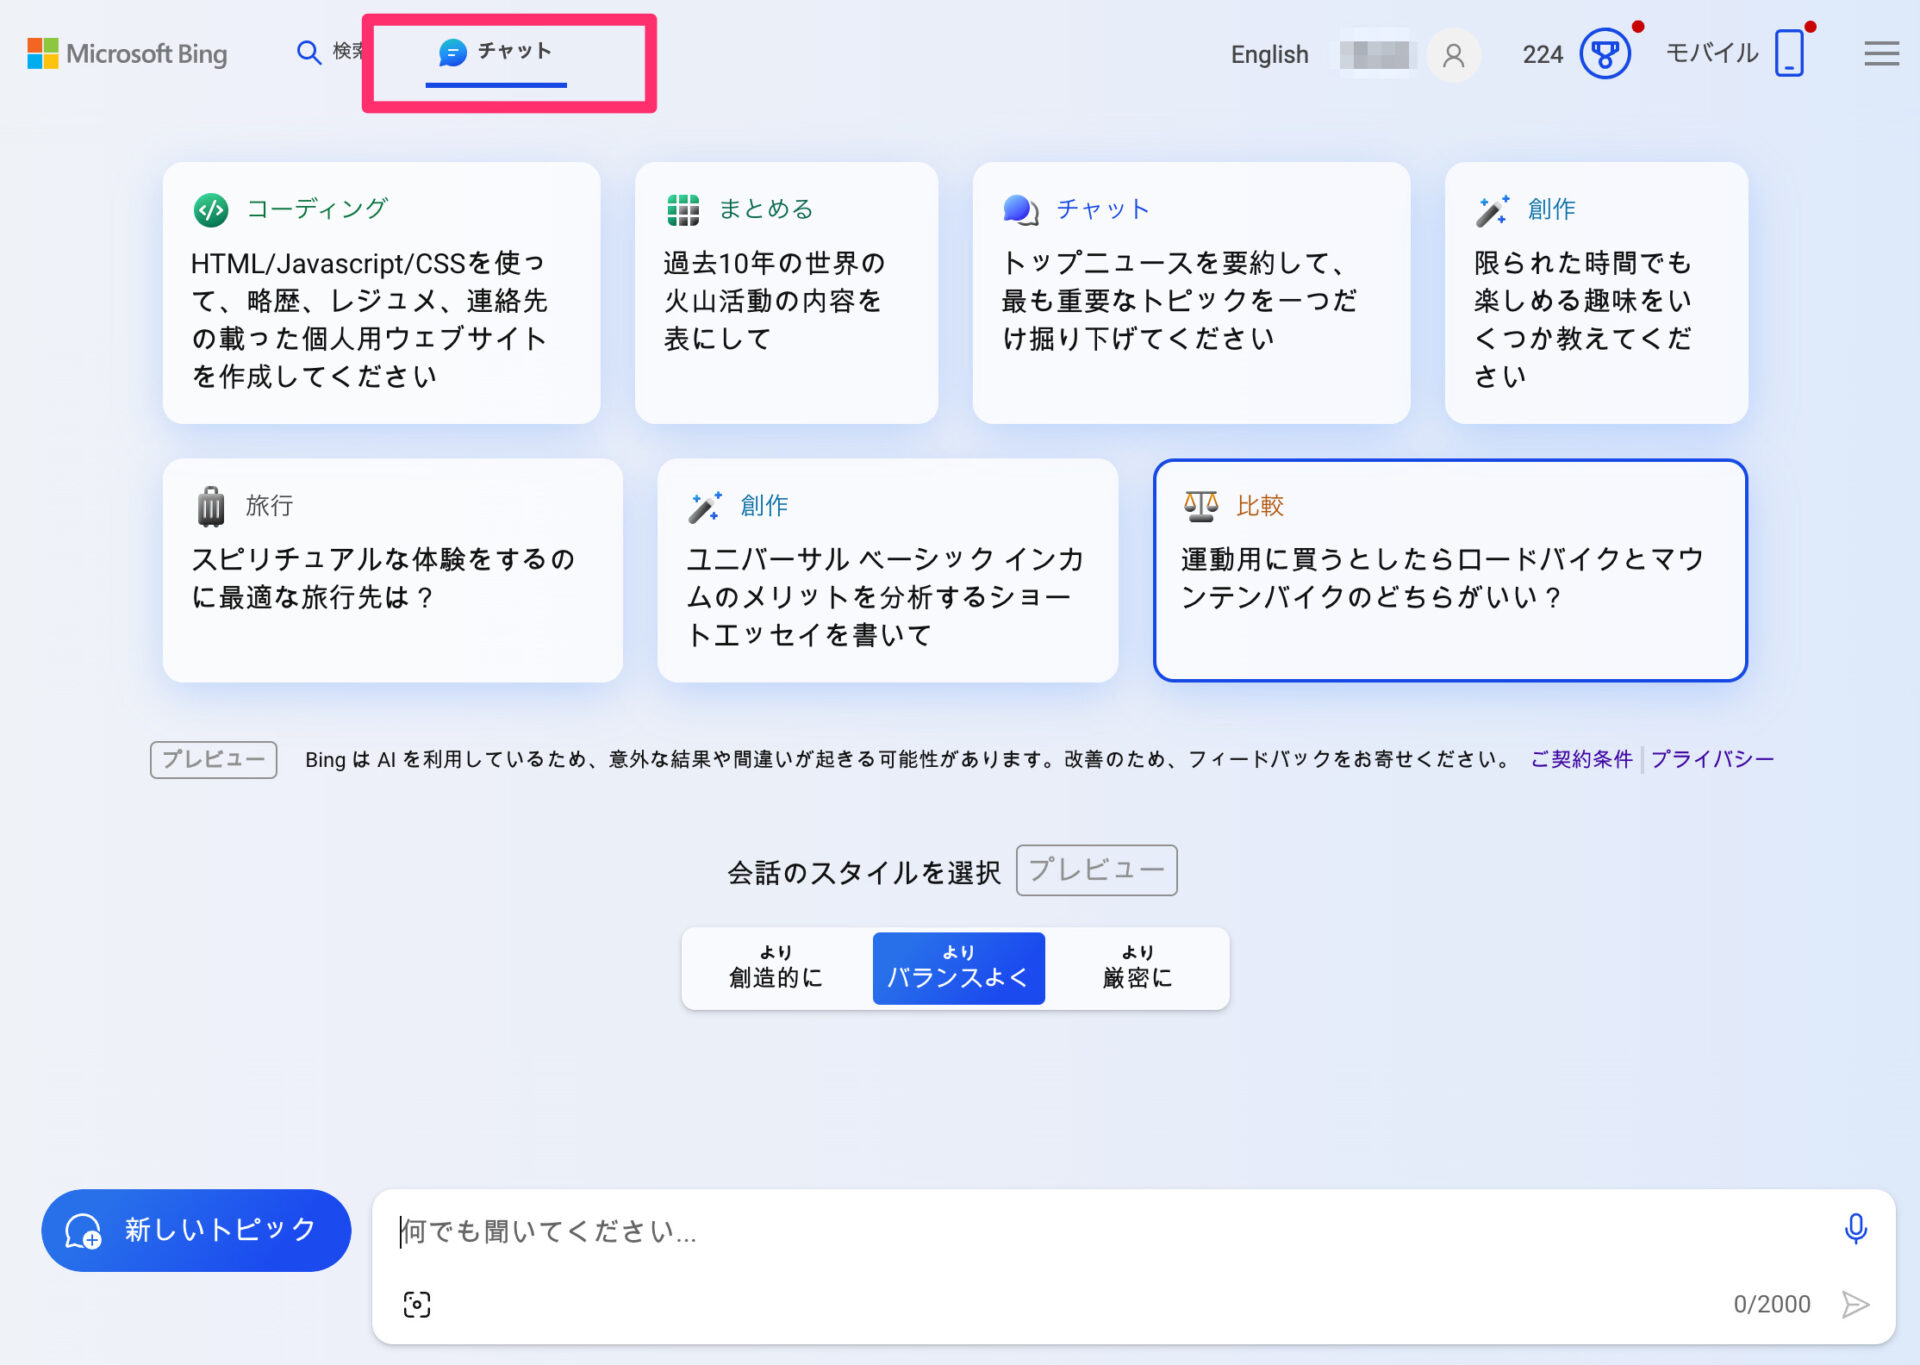Click the send arrow icon
Image resolution: width=1920 pixels, height=1365 pixels.
coord(1855,1304)
